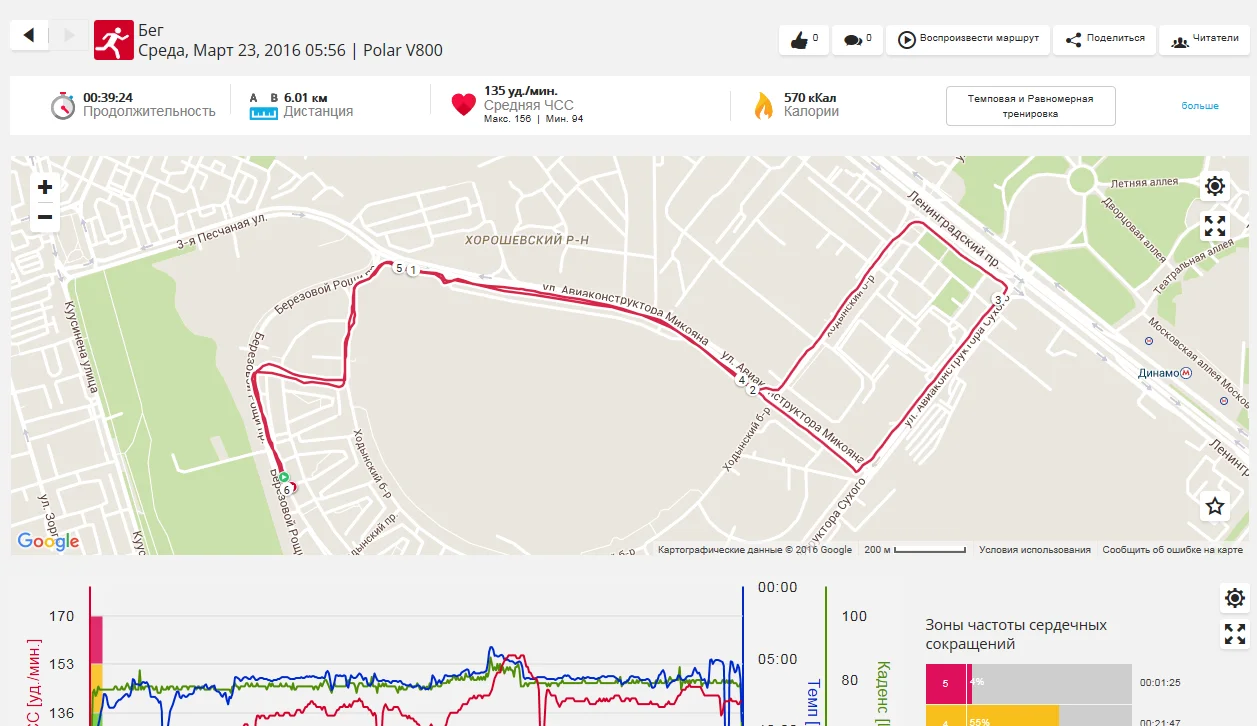Viewport: 1257px width, 726px height.
Task: Expand the map to fullscreen
Action: point(1215,226)
